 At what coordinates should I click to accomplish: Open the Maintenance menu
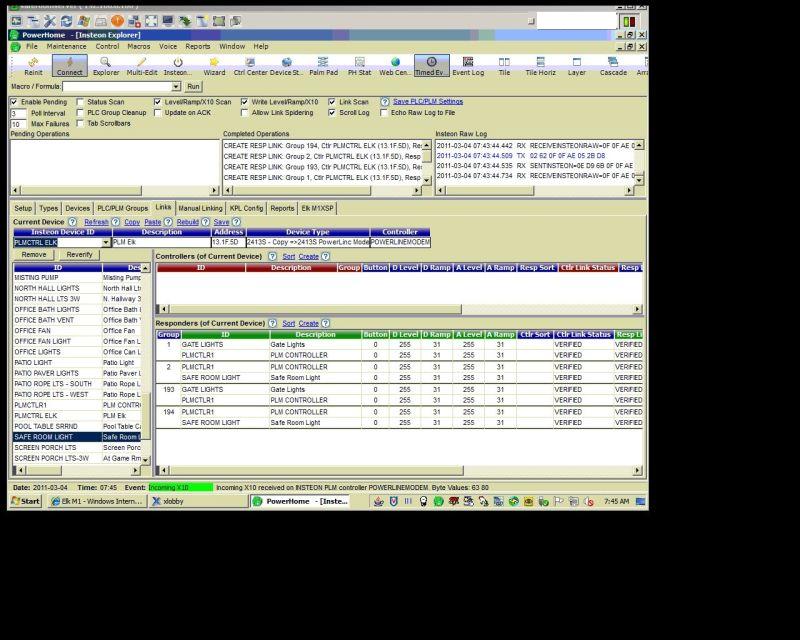(x=66, y=46)
